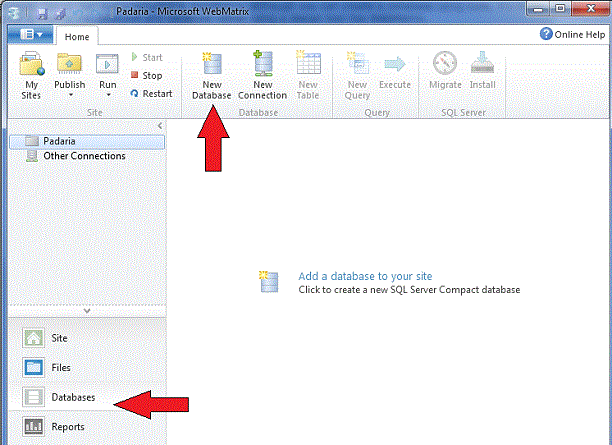Restart the site from the ribbon
This screenshot has width=612, height=445.
151,94
